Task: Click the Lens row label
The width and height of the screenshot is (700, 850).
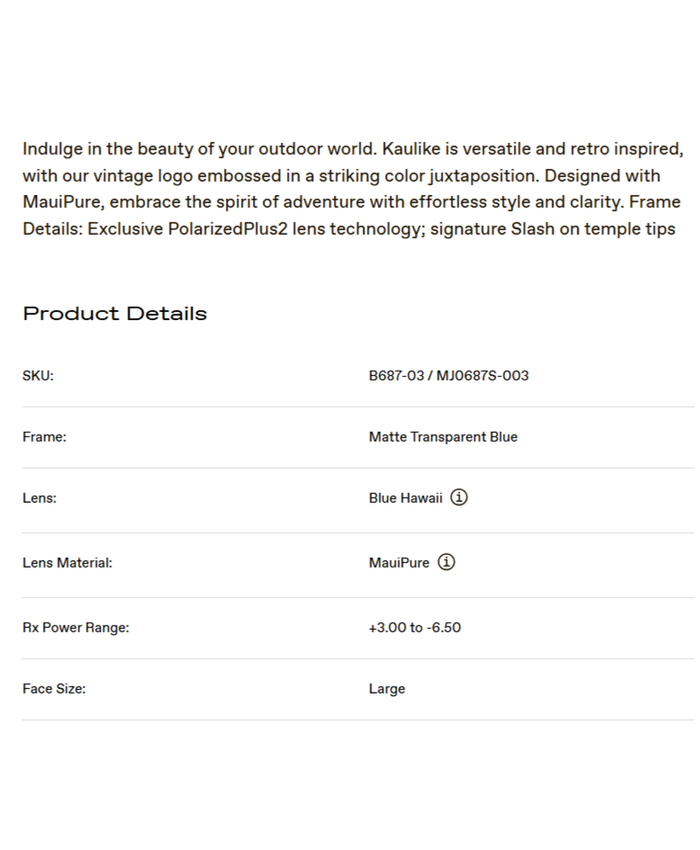Action: [39, 498]
